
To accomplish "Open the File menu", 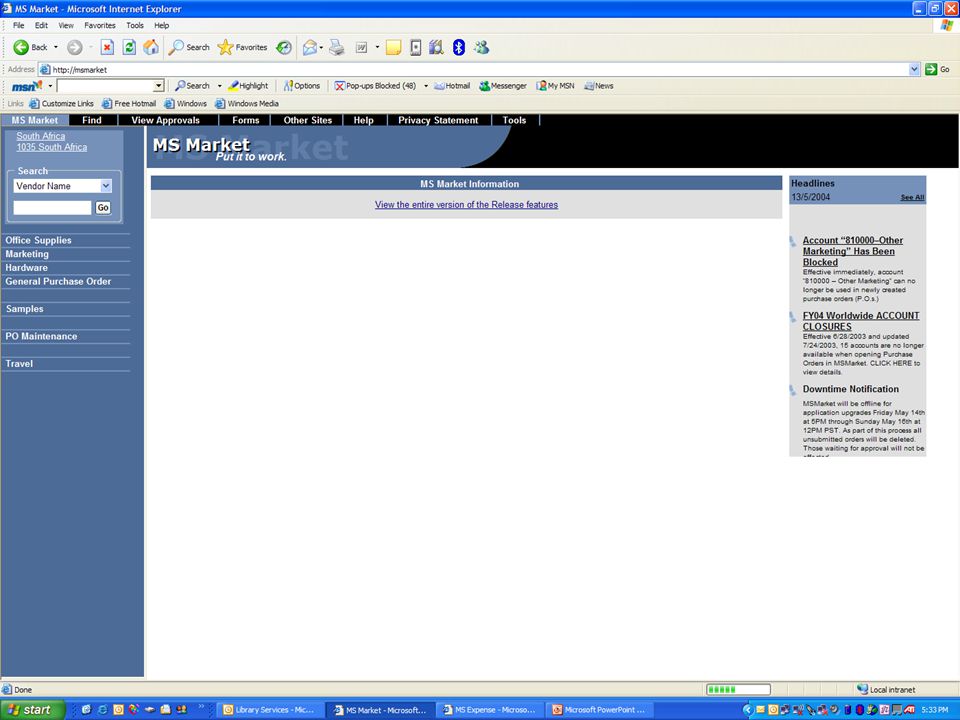I will pyautogui.click(x=18, y=25).
